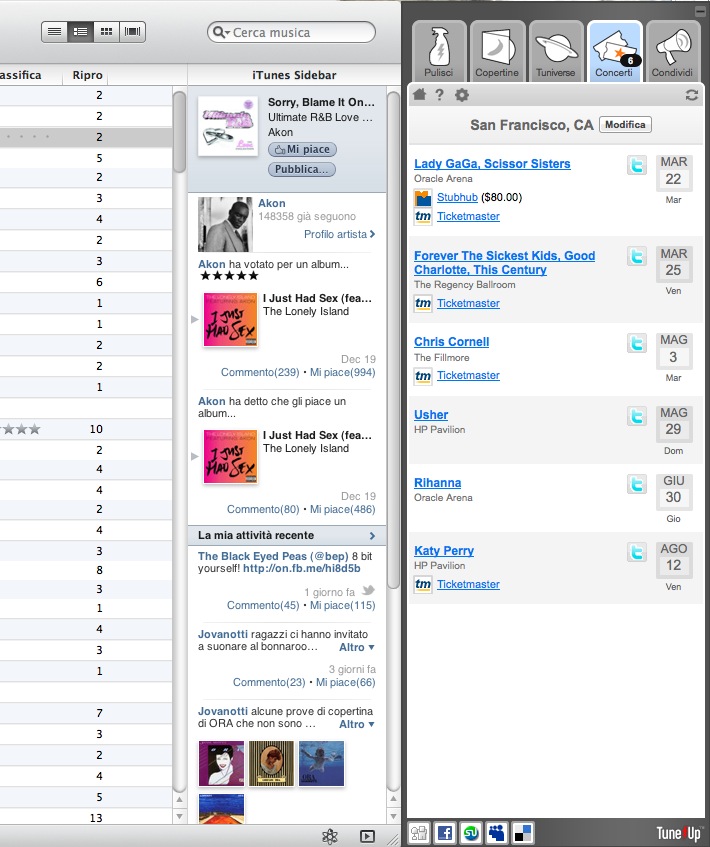Switch iTunes to grid view
The image size is (710, 847).
[x=106, y=32]
